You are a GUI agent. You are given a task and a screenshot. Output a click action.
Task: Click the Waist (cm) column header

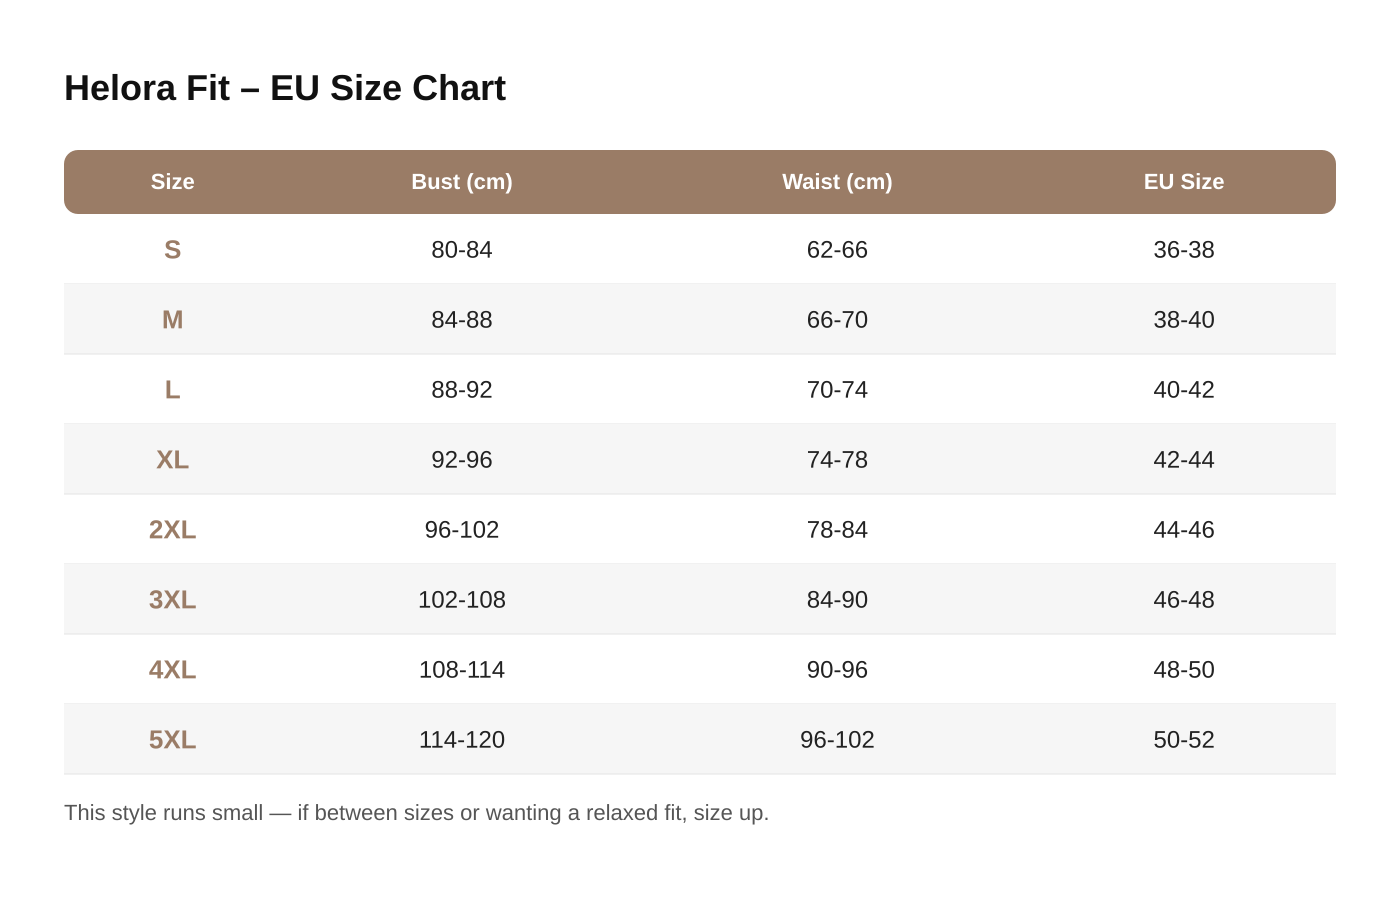[837, 182]
